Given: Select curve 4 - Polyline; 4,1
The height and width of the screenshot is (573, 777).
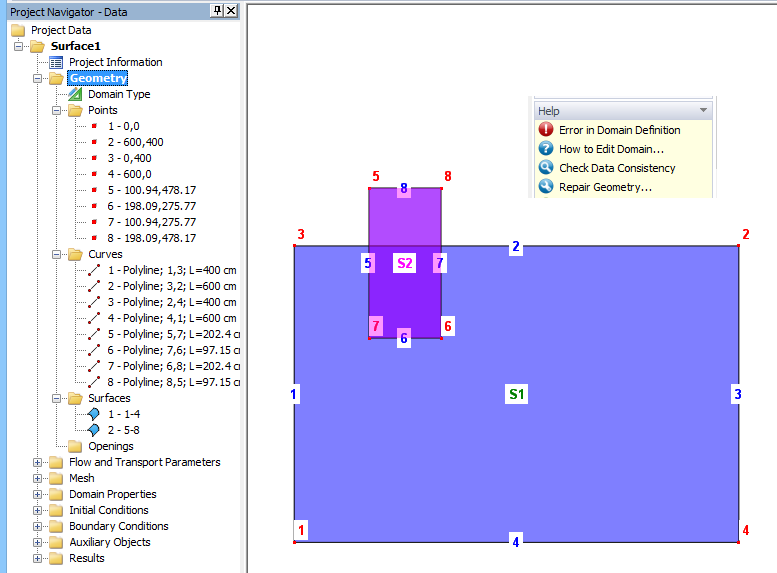Looking at the screenshot, I should [x=172, y=318].
